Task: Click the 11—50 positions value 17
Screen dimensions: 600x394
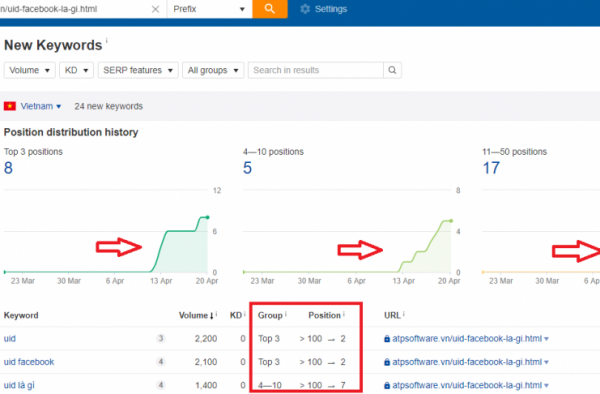Action: [x=491, y=168]
